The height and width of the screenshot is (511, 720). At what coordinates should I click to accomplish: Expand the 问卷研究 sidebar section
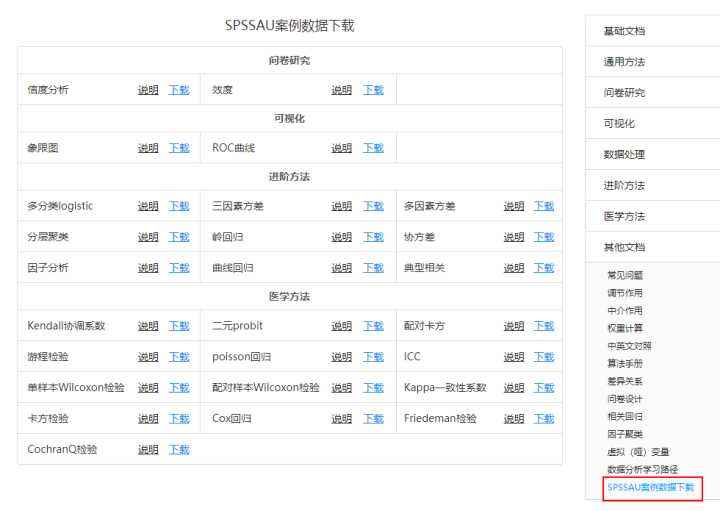click(x=625, y=93)
